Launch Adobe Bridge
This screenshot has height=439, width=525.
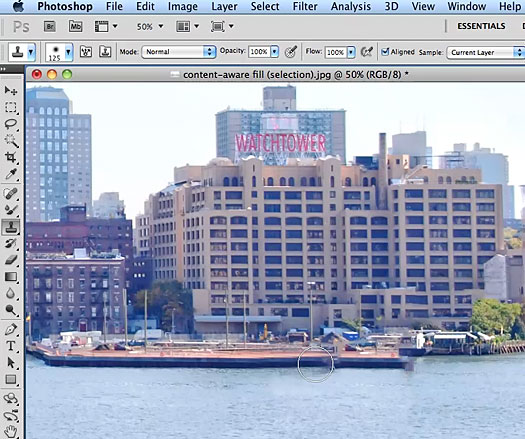[50, 26]
